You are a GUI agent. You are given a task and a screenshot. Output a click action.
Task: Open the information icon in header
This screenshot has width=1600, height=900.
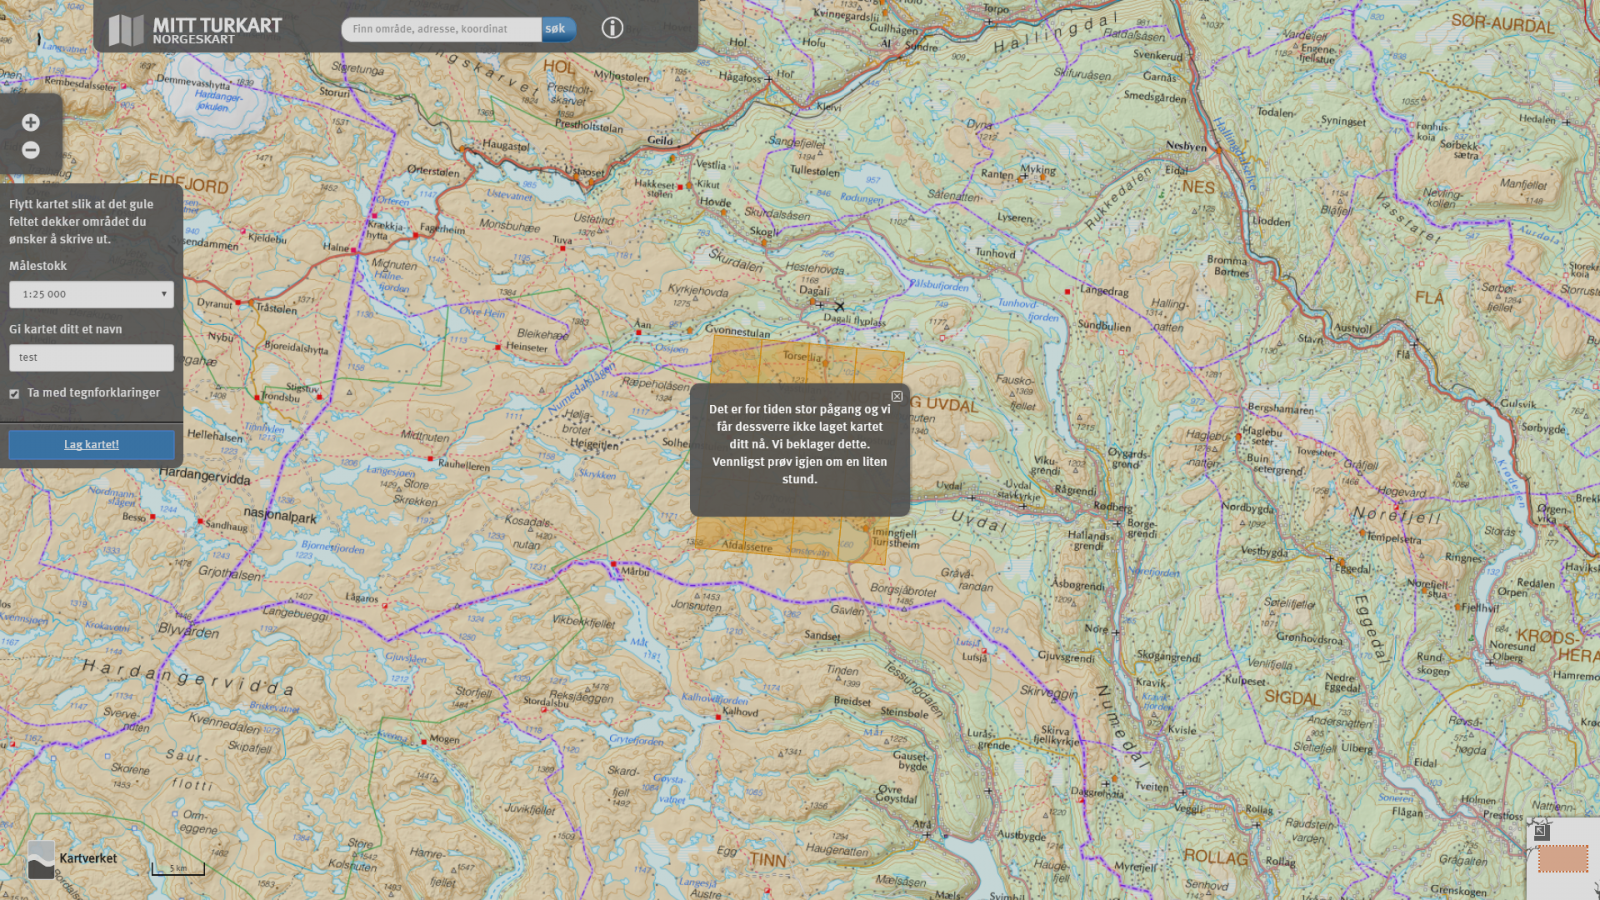[x=612, y=28]
